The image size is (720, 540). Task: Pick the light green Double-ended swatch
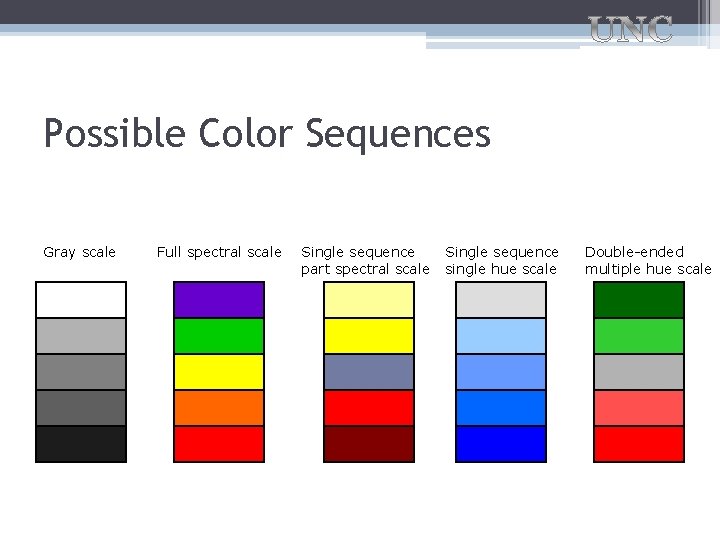click(639, 336)
